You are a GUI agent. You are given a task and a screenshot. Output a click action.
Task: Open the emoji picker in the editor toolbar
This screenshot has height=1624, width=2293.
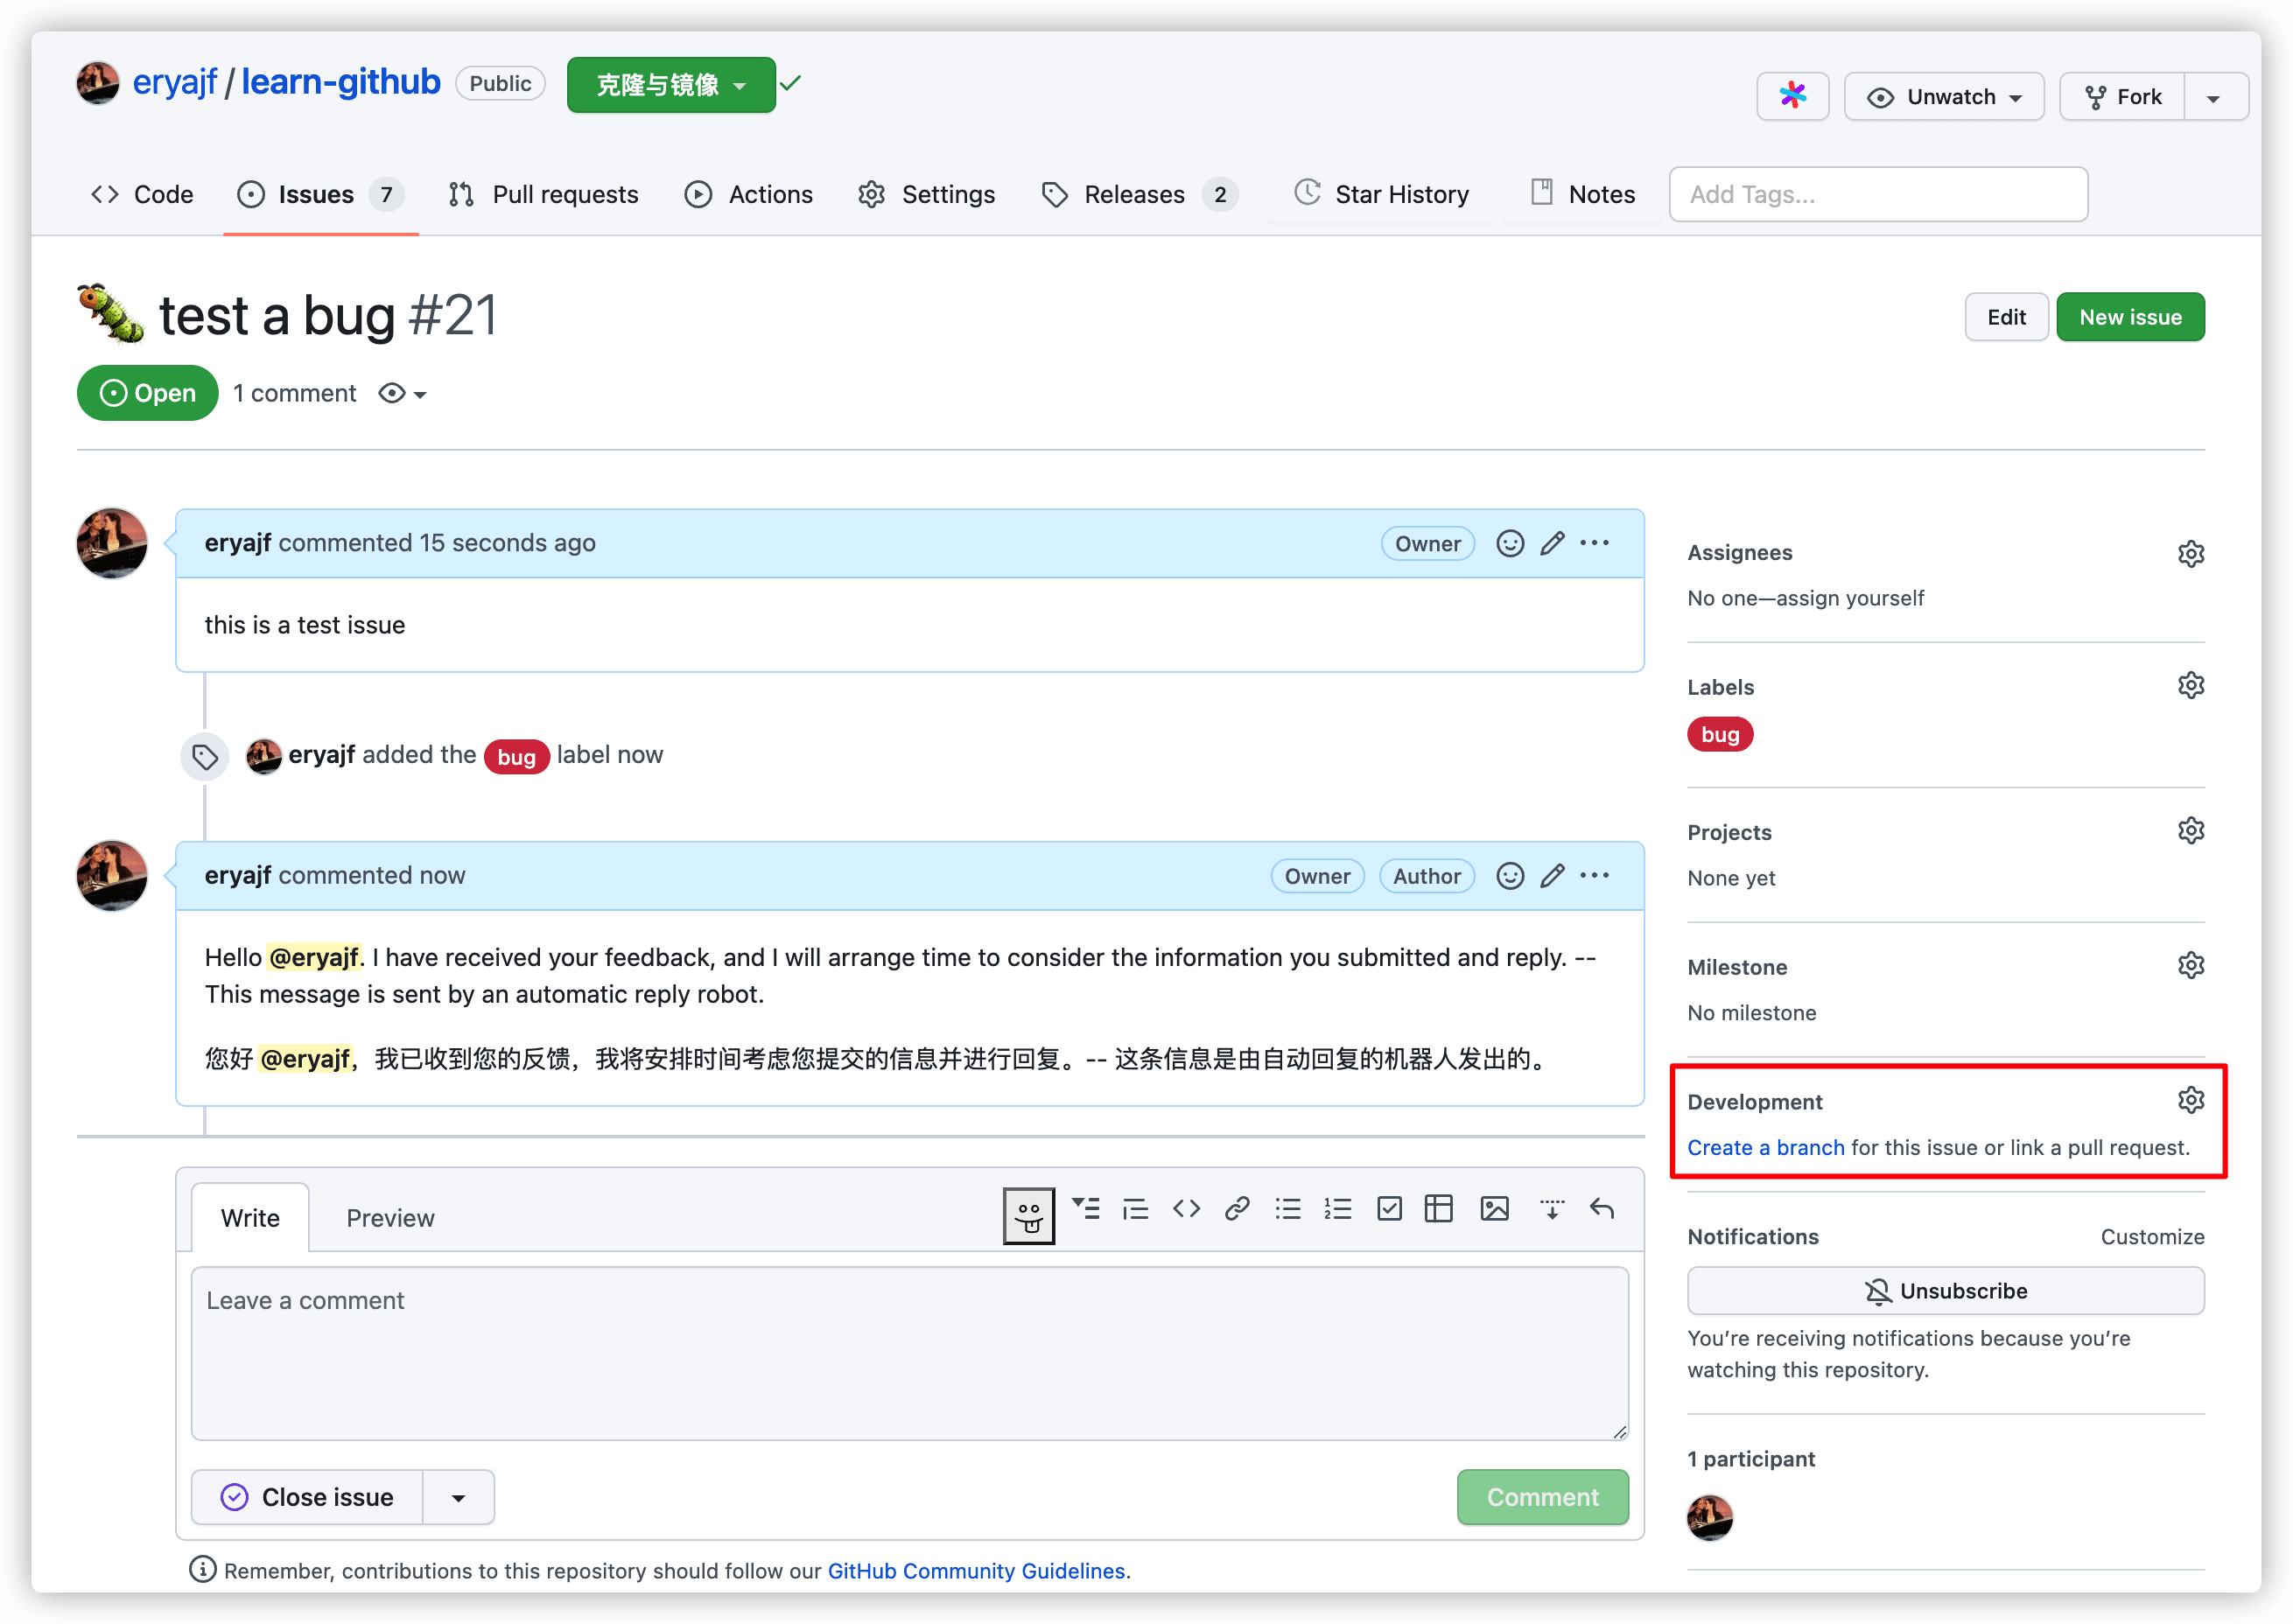click(x=1028, y=1216)
